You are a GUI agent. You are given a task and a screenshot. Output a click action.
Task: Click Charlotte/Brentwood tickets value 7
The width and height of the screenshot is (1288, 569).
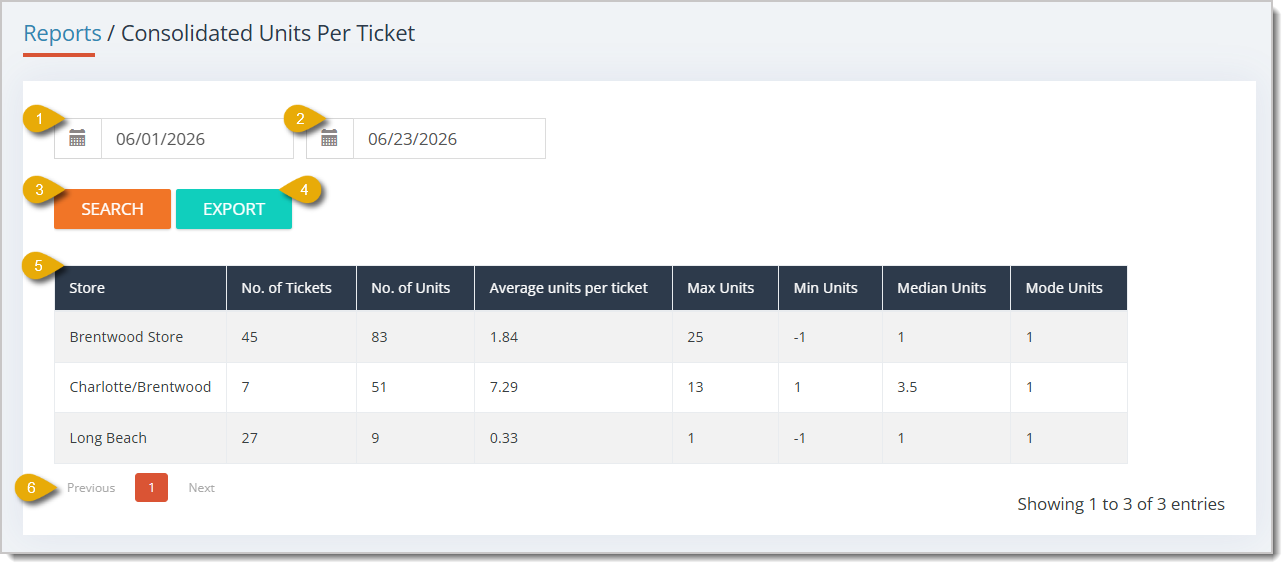[x=245, y=387]
